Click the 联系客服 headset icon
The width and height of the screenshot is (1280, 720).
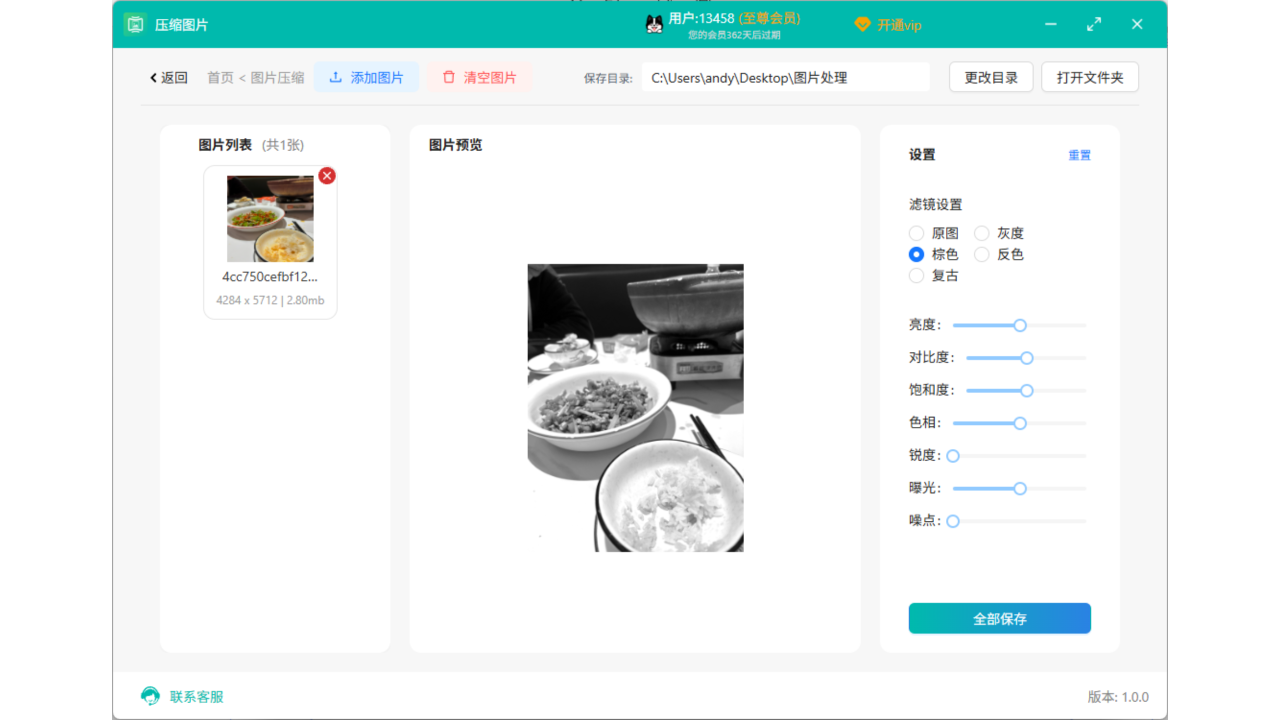click(x=148, y=696)
